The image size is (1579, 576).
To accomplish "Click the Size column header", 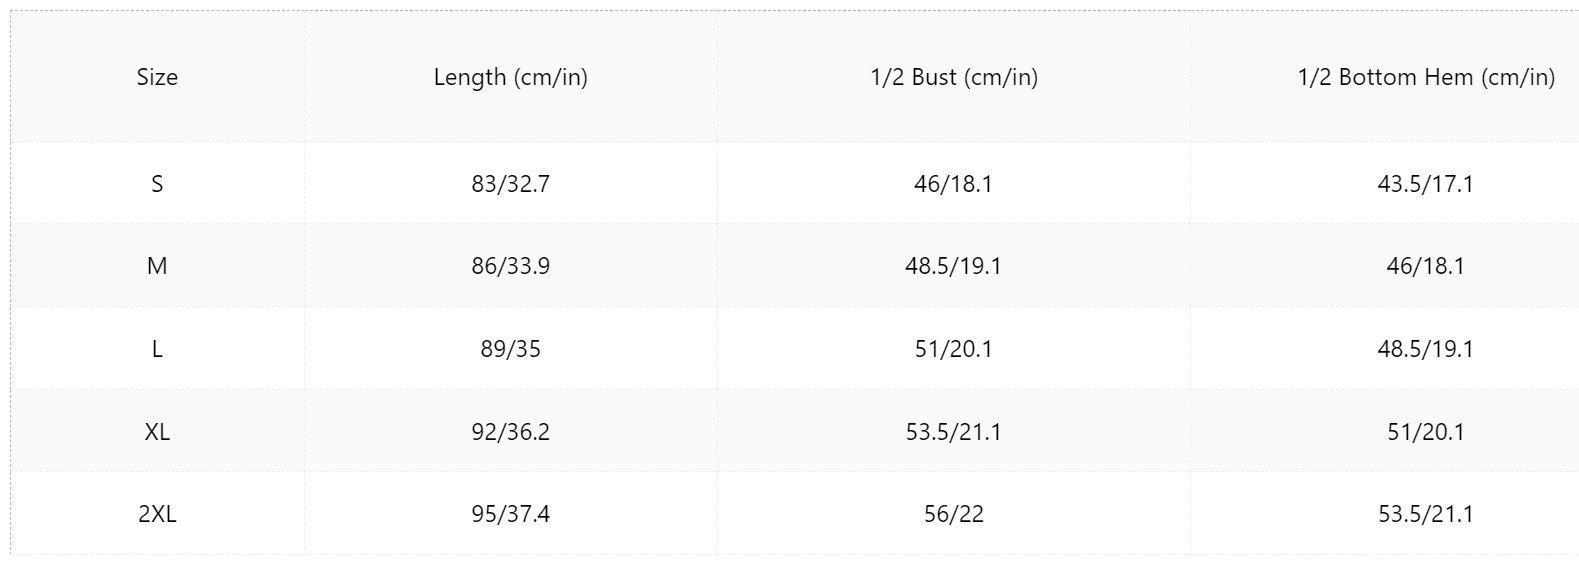I will pos(157,77).
